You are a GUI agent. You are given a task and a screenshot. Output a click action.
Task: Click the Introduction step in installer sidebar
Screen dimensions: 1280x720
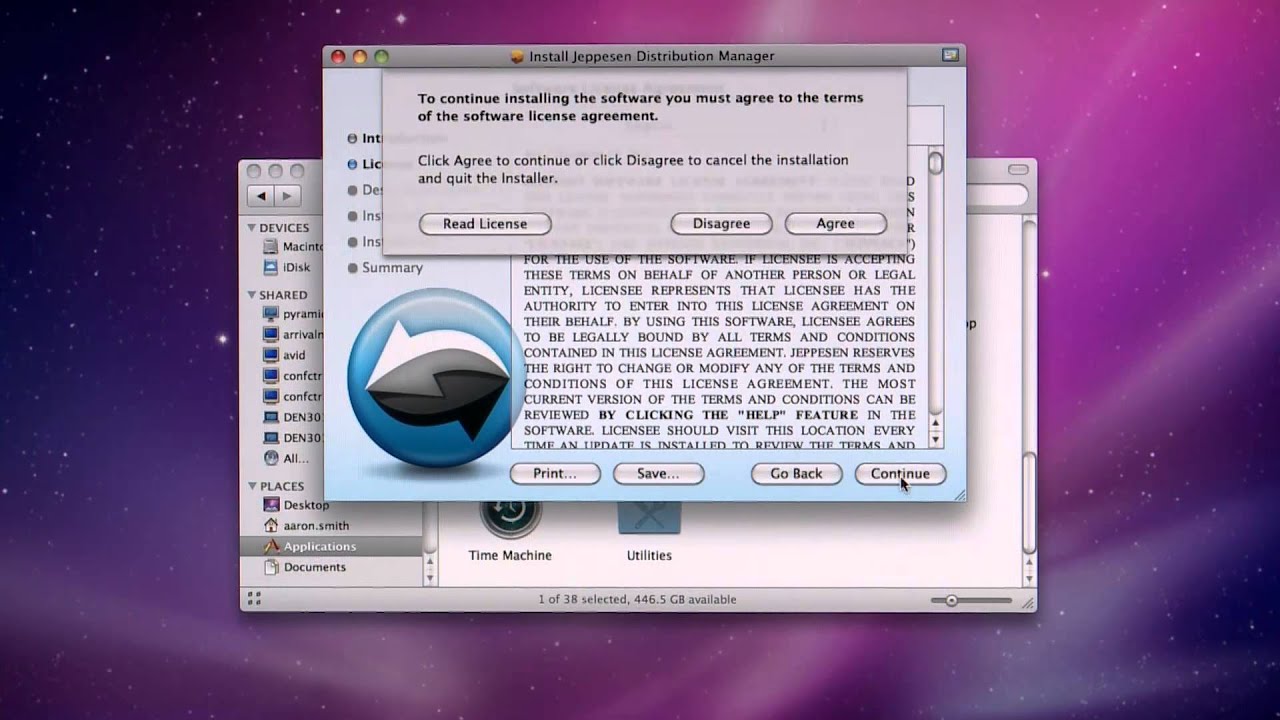[366, 138]
